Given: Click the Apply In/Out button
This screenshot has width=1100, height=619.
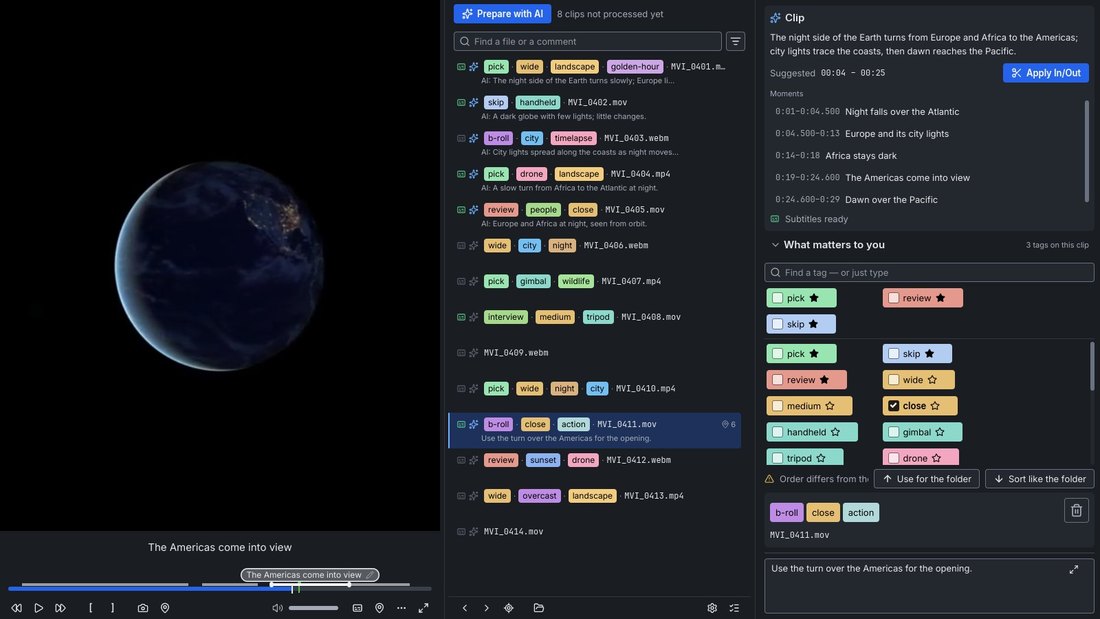Looking at the screenshot, I should pos(1045,73).
